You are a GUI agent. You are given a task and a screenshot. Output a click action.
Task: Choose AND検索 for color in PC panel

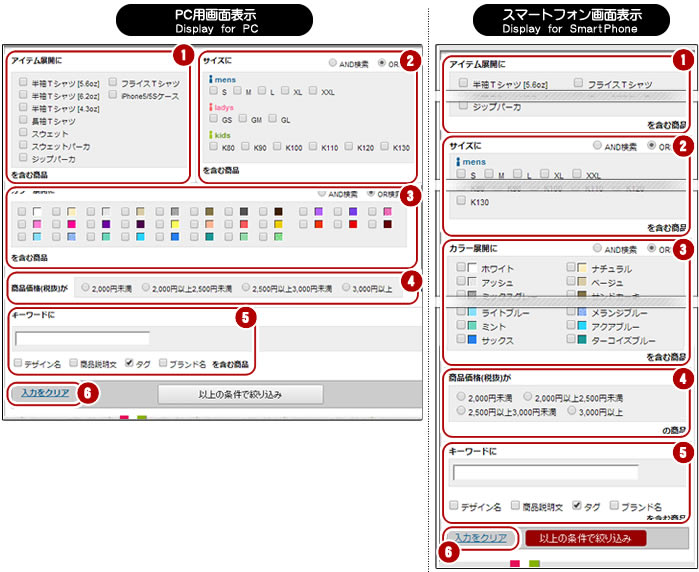tap(321, 193)
